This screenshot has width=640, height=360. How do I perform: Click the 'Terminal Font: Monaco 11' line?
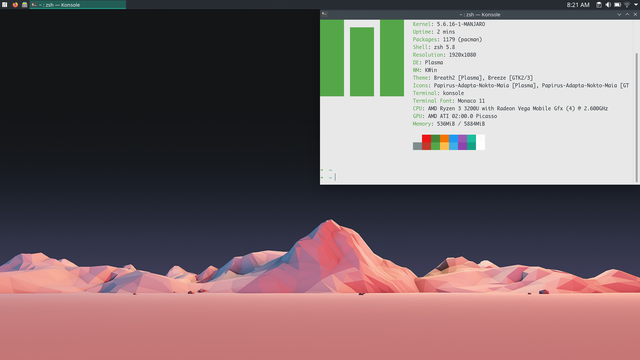tap(449, 101)
